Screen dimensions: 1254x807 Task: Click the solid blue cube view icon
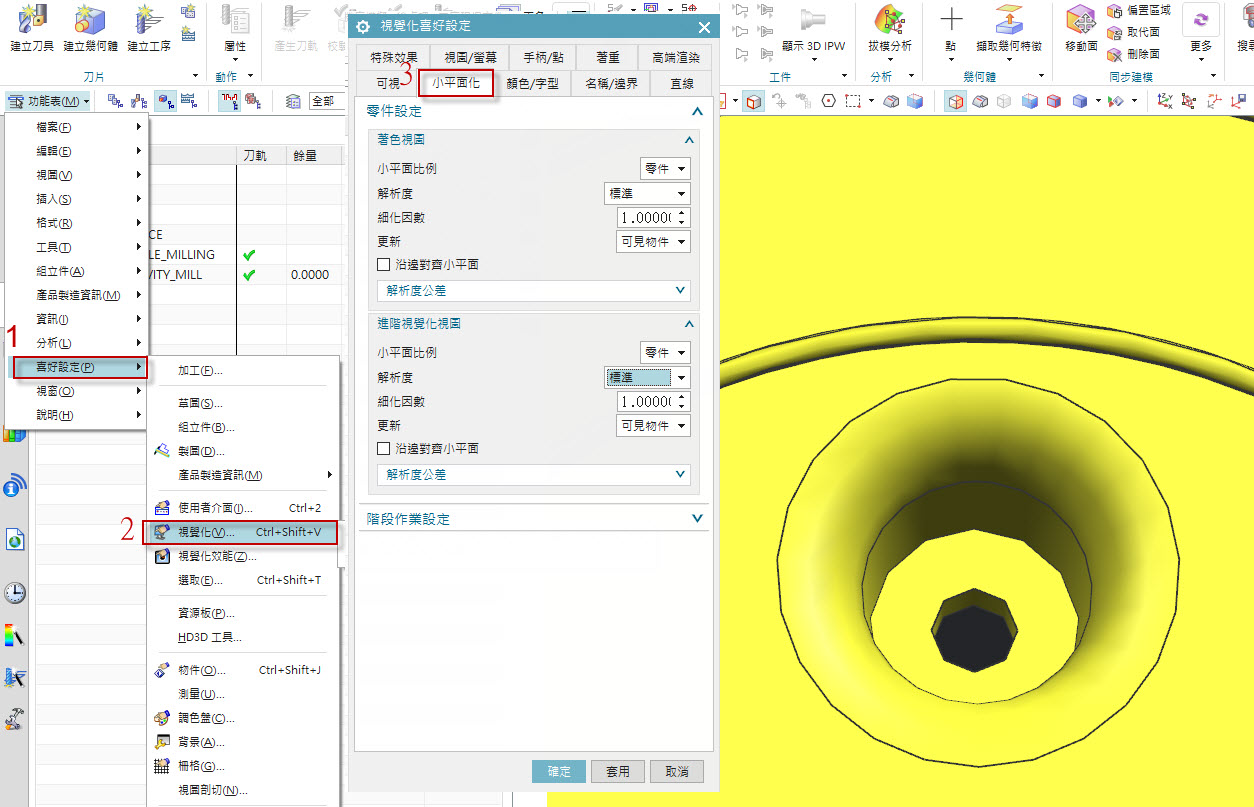pos(1080,101)
